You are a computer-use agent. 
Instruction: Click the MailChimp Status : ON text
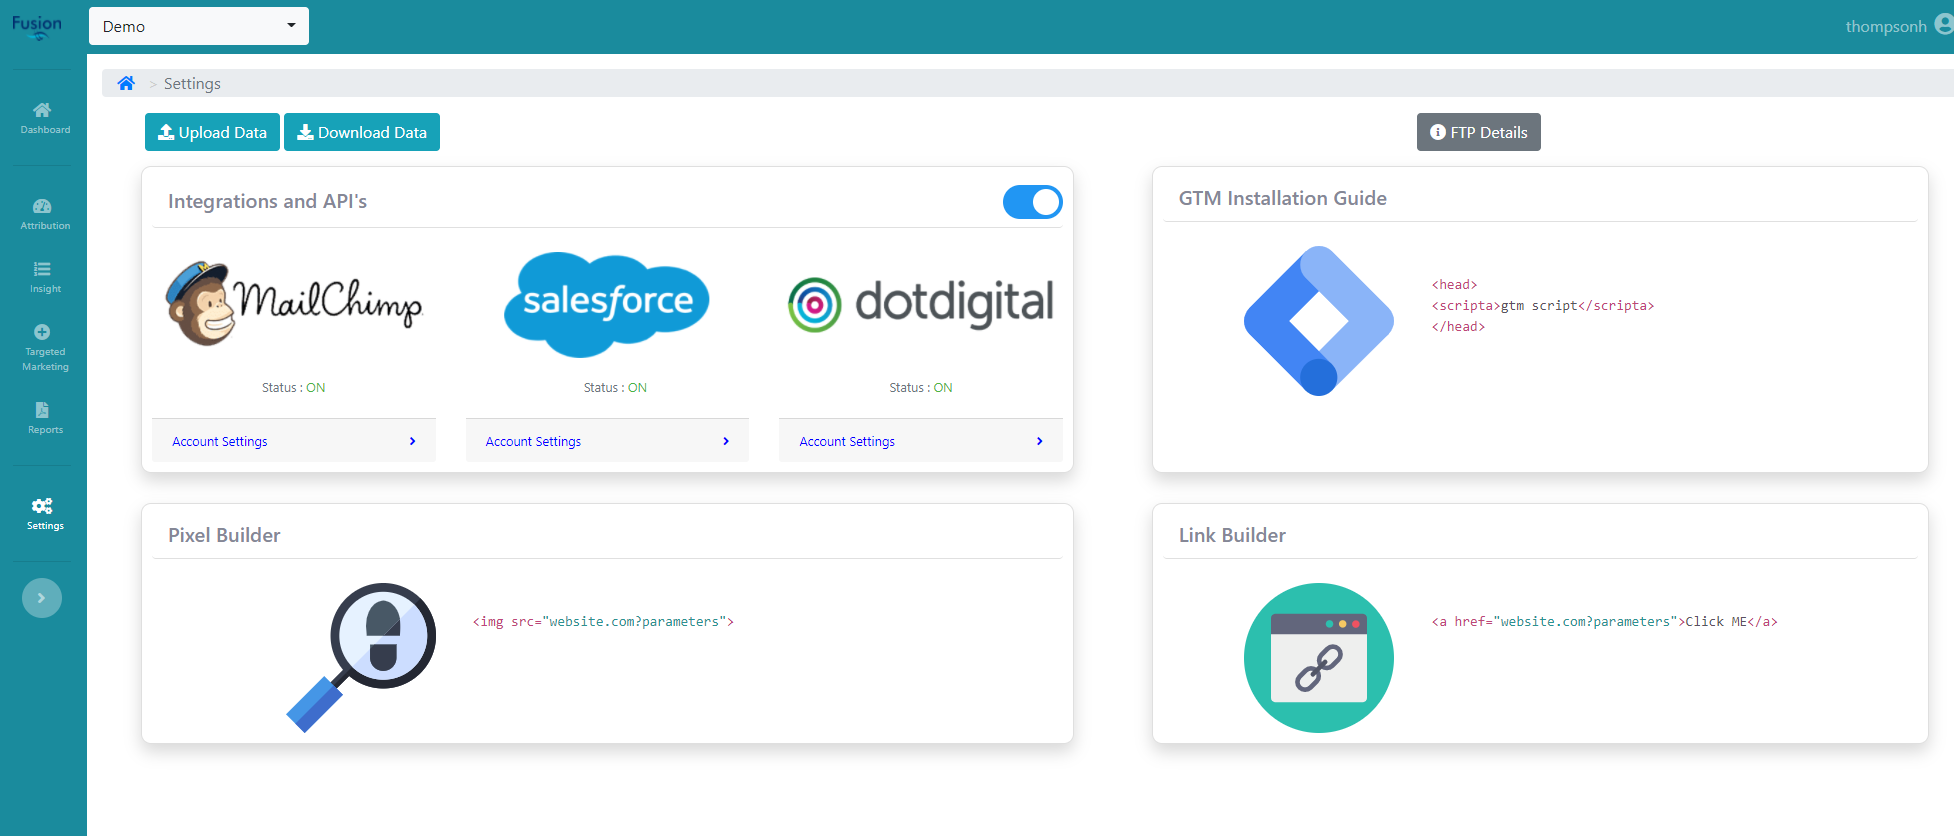294,387
